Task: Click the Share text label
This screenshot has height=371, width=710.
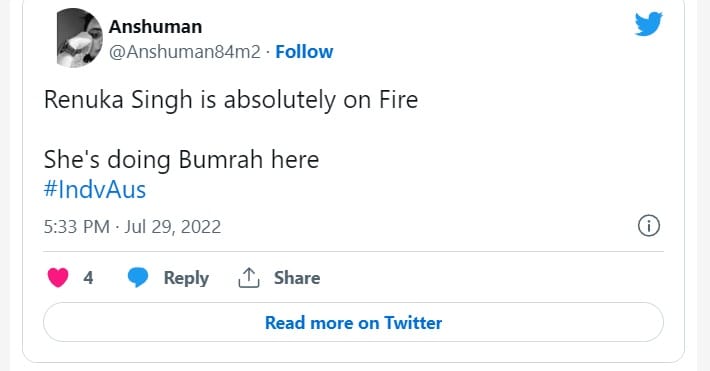Action: [297, 278]
